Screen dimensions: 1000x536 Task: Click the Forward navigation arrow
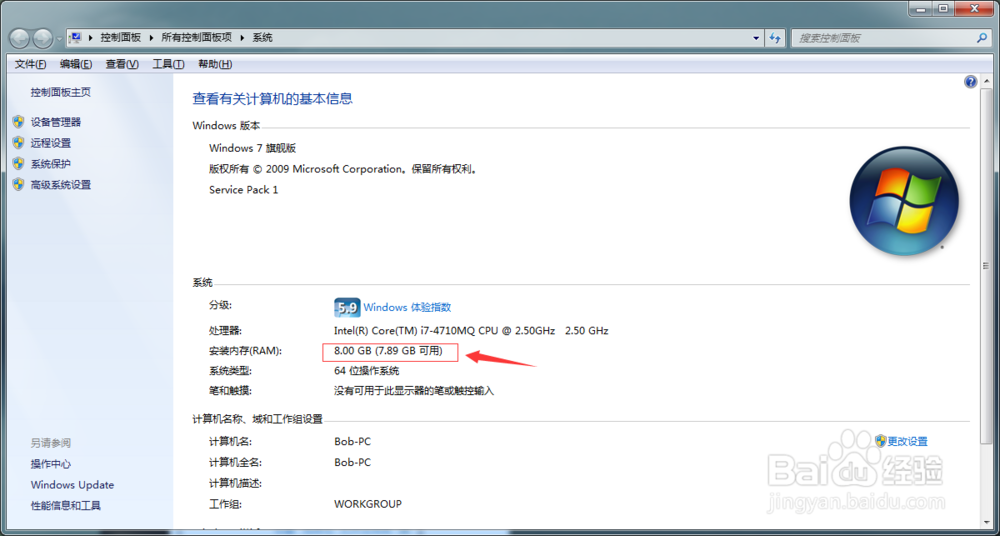(x=42, y=38)
